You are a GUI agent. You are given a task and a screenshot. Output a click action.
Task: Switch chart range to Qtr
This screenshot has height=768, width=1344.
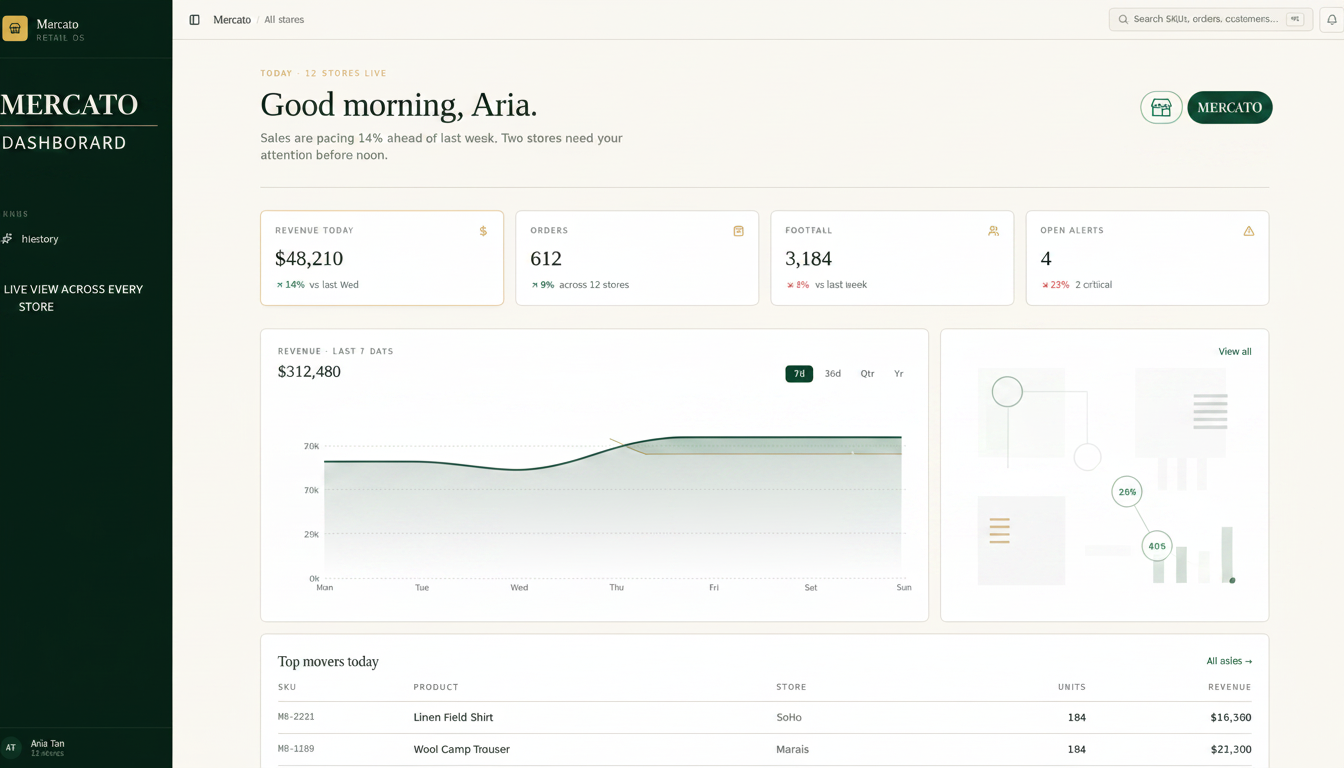(x=867, y=374)
